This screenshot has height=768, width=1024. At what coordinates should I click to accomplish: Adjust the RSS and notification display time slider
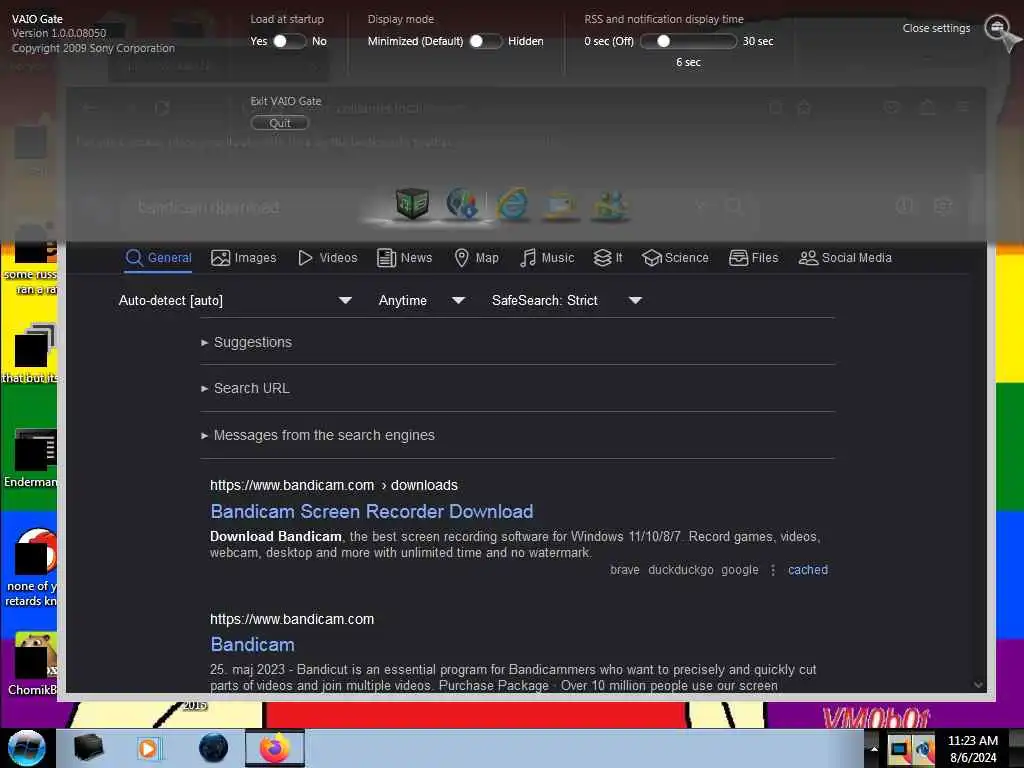click(688, 41)
